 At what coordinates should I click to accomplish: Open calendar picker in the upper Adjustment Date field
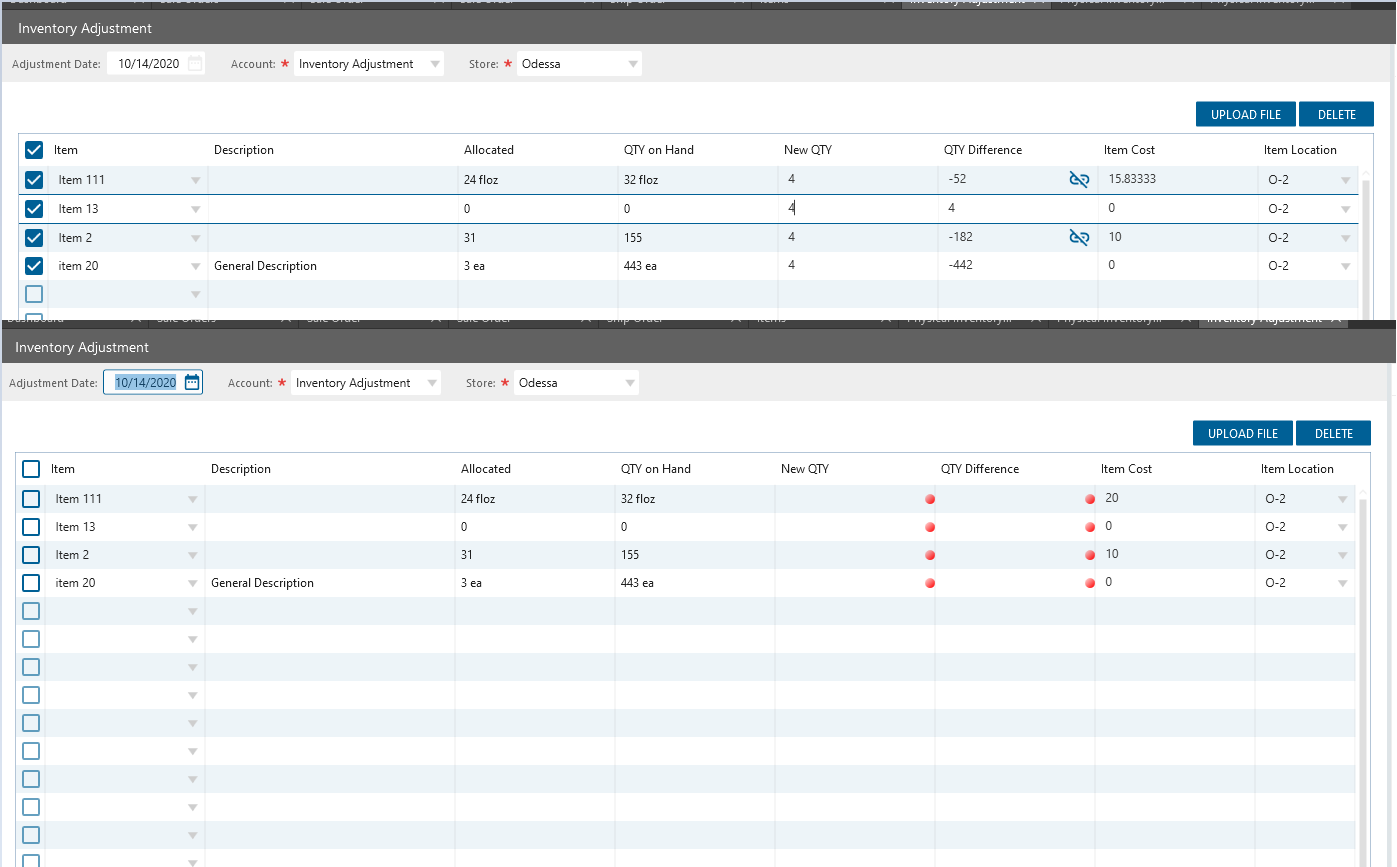(195, 64)
